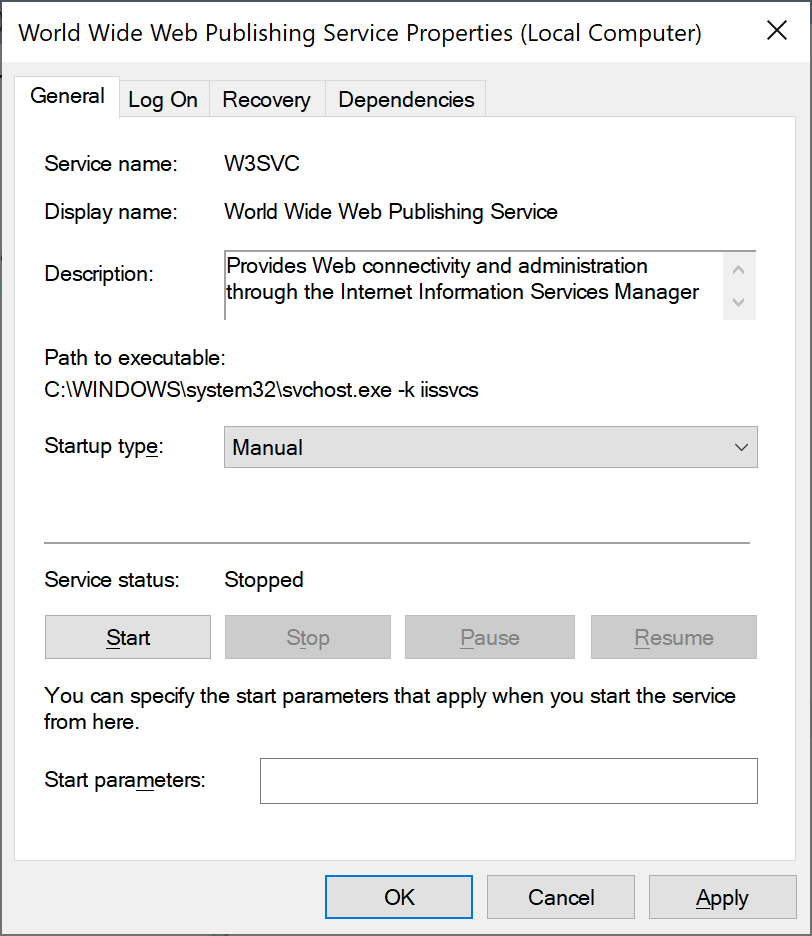812x936 pixels.
Task: Click the disabled Stop button
Action: (307, 637)
